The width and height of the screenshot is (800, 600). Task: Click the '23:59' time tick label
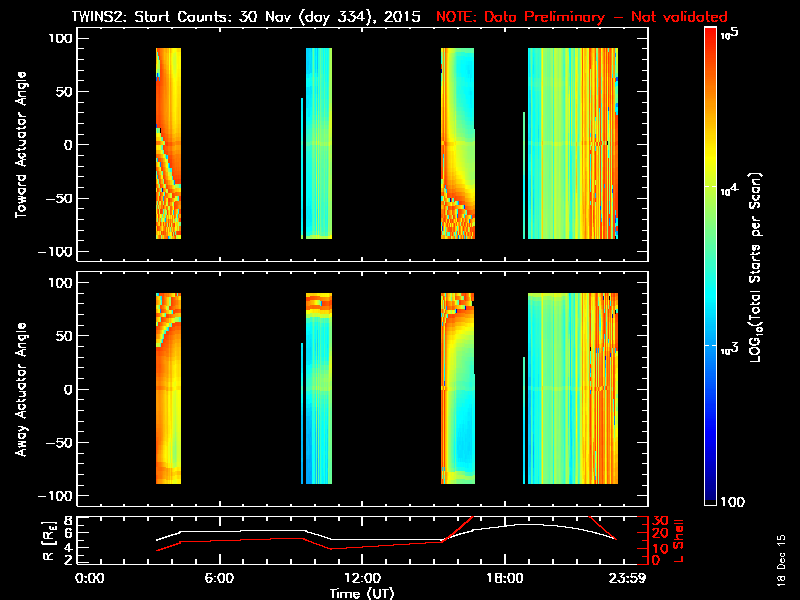tap(627, 579)
